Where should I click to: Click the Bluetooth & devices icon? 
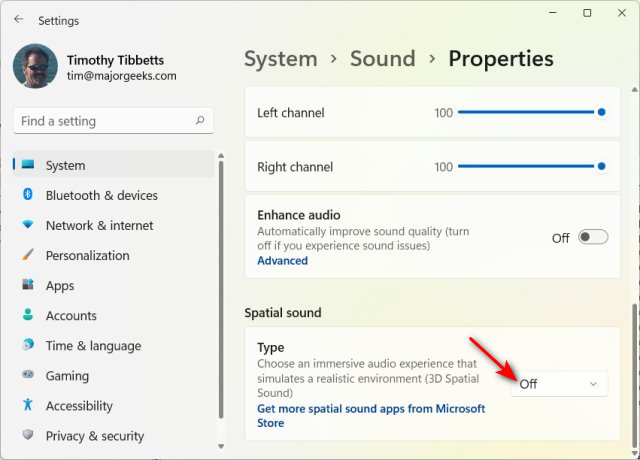click(28, 194)
